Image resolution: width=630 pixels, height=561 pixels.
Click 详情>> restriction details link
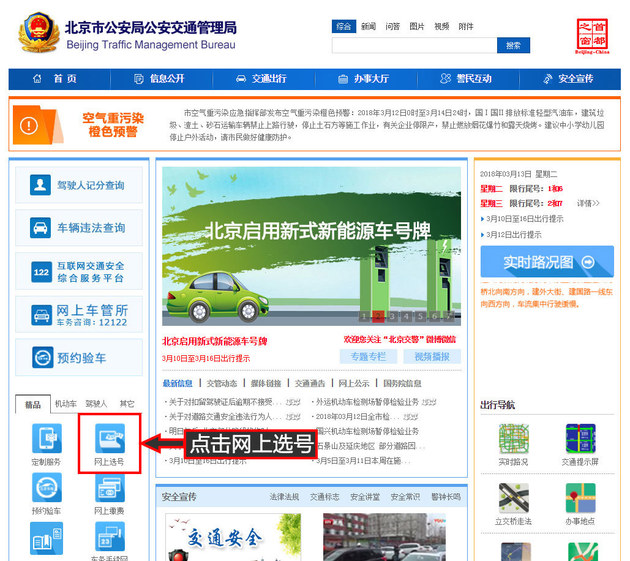tap(588, 203)
